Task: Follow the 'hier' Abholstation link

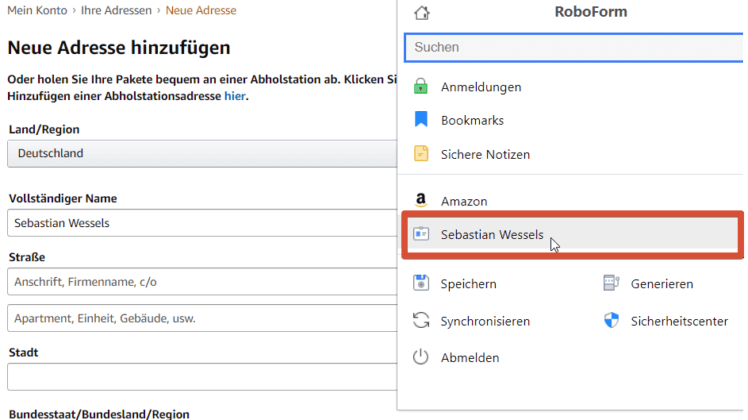Action: point(235,96)
